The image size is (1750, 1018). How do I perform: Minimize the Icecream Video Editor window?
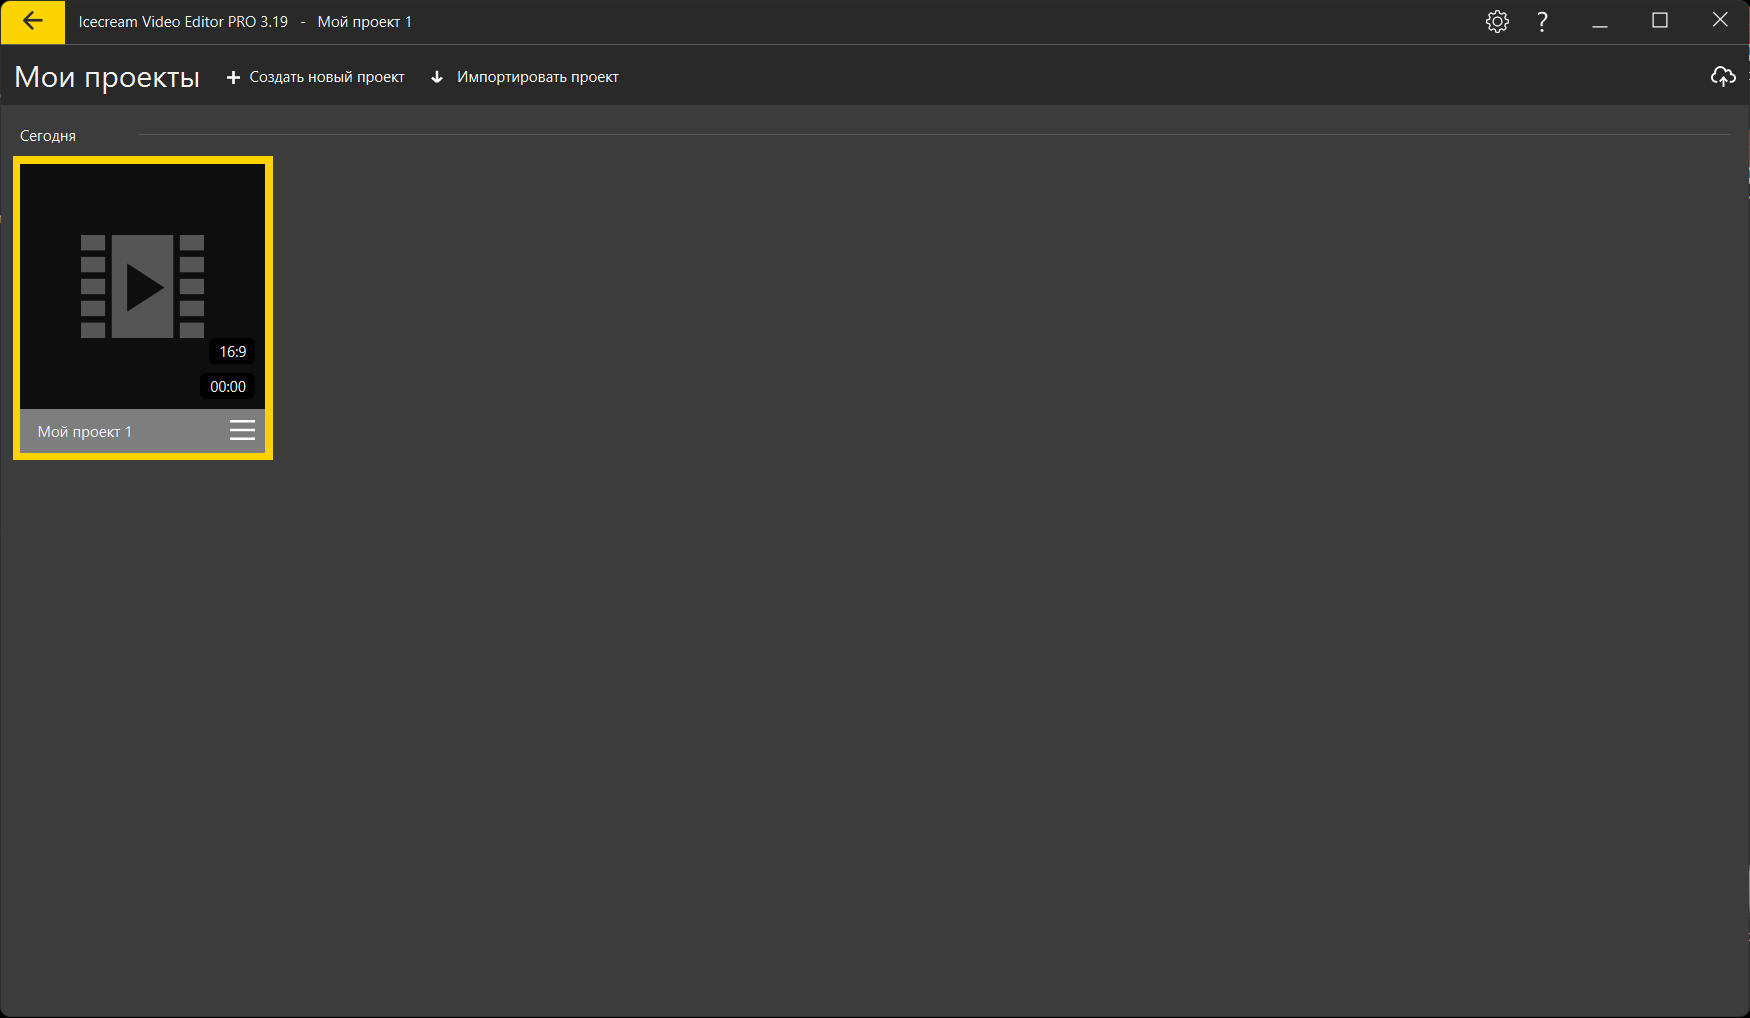[1600, 22]
